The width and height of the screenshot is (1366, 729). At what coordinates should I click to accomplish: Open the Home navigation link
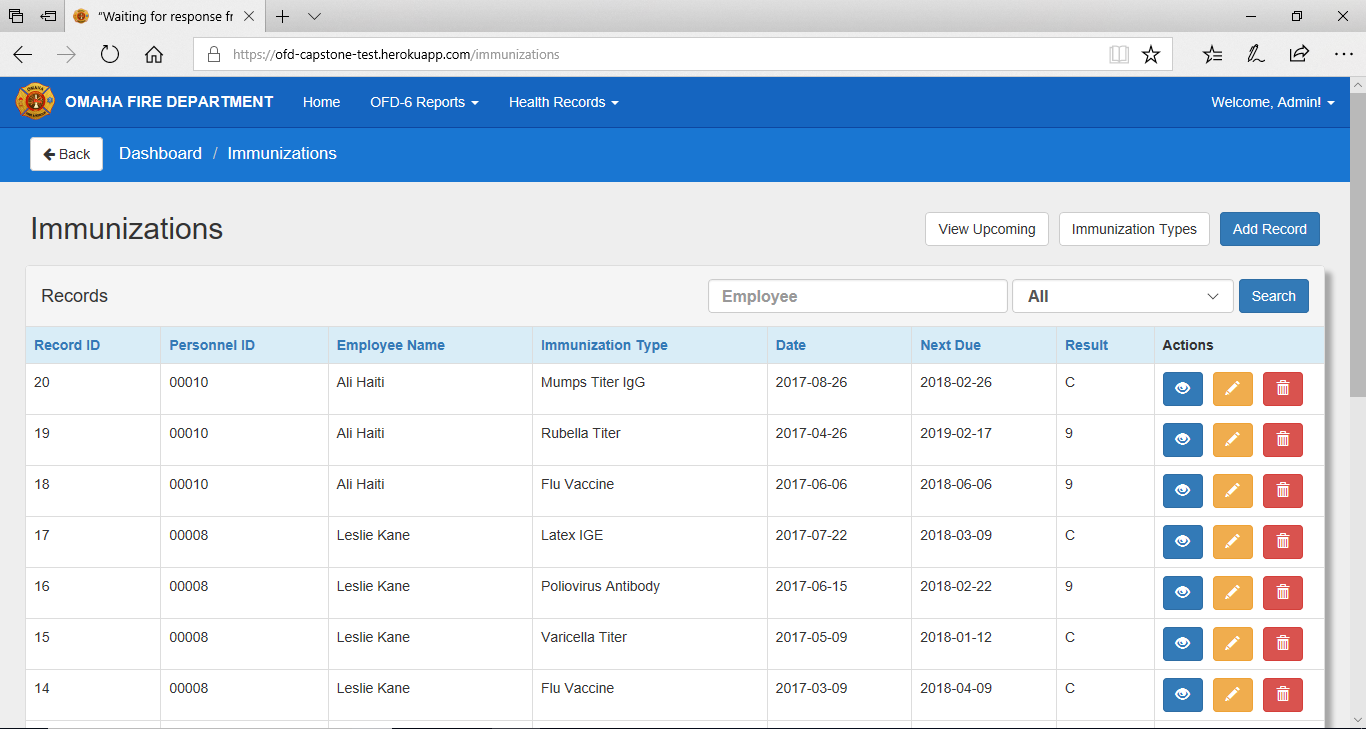click(x=321, y=102)
